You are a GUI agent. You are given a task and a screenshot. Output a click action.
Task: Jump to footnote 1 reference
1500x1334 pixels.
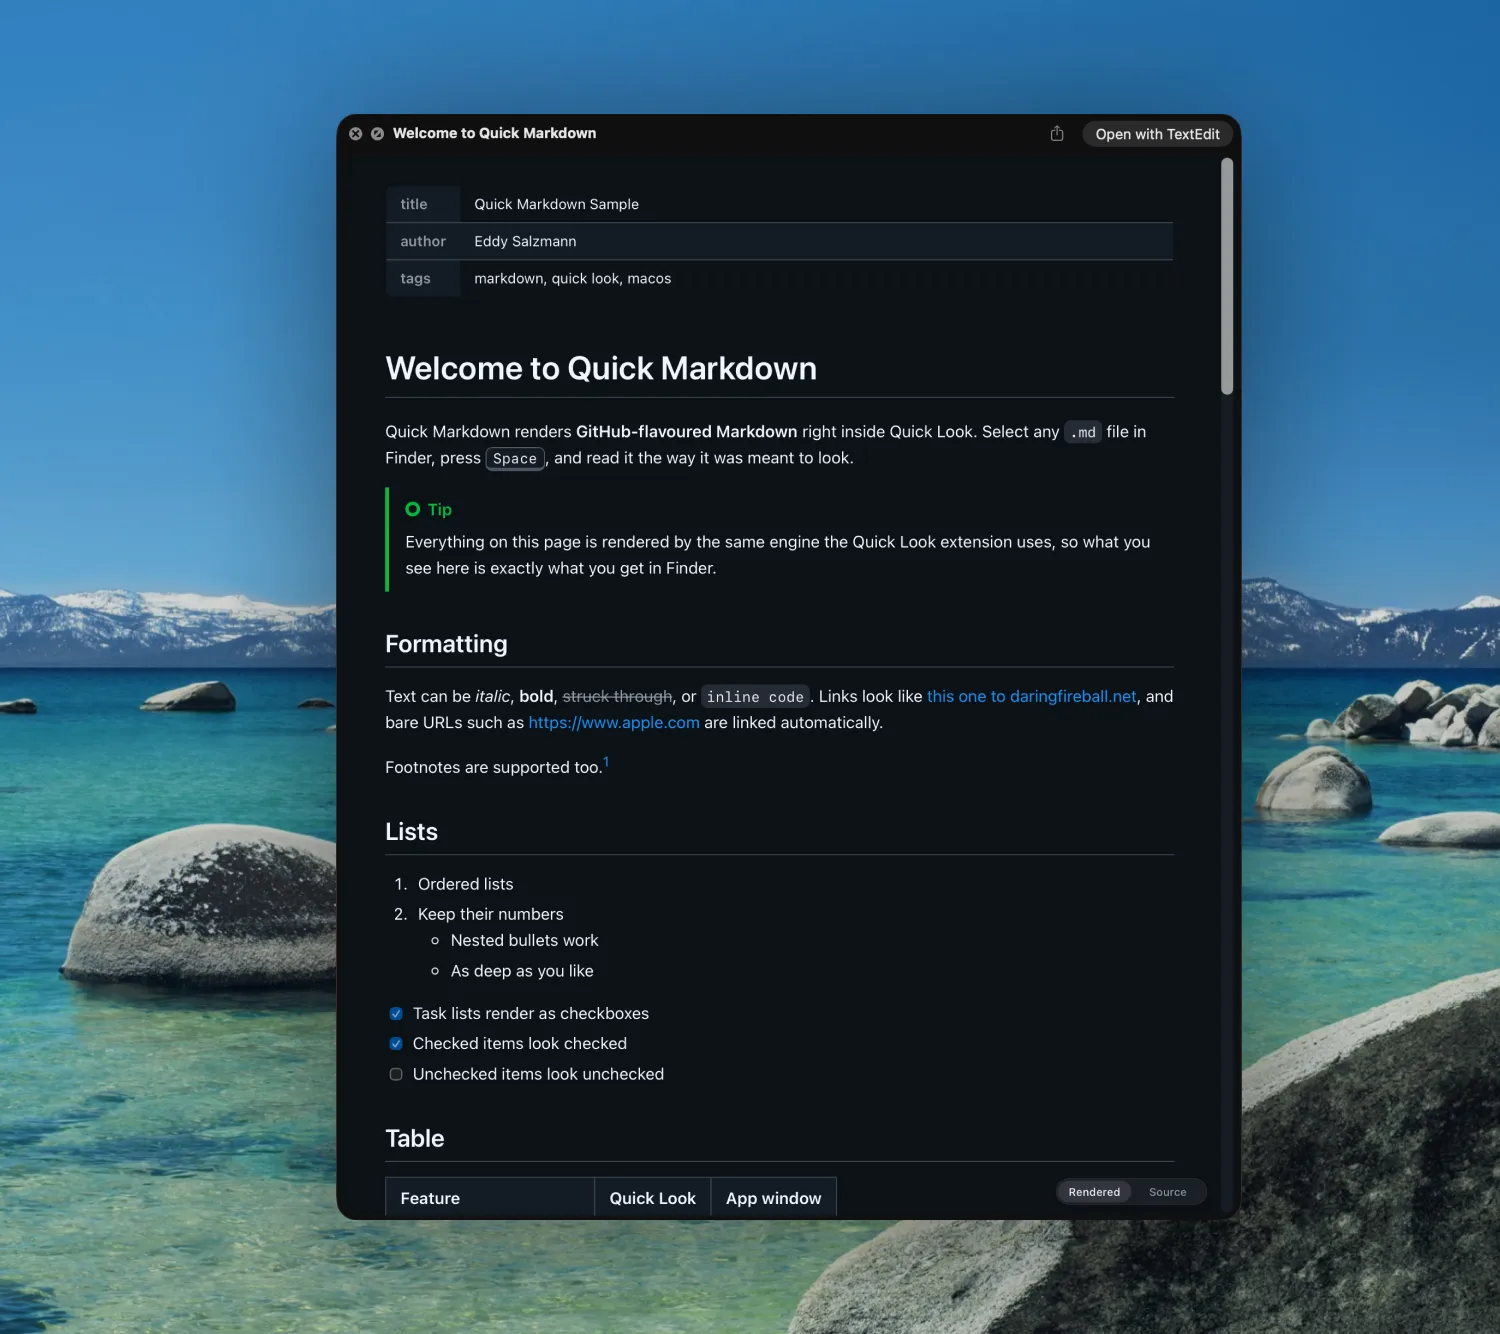[606, 762]
